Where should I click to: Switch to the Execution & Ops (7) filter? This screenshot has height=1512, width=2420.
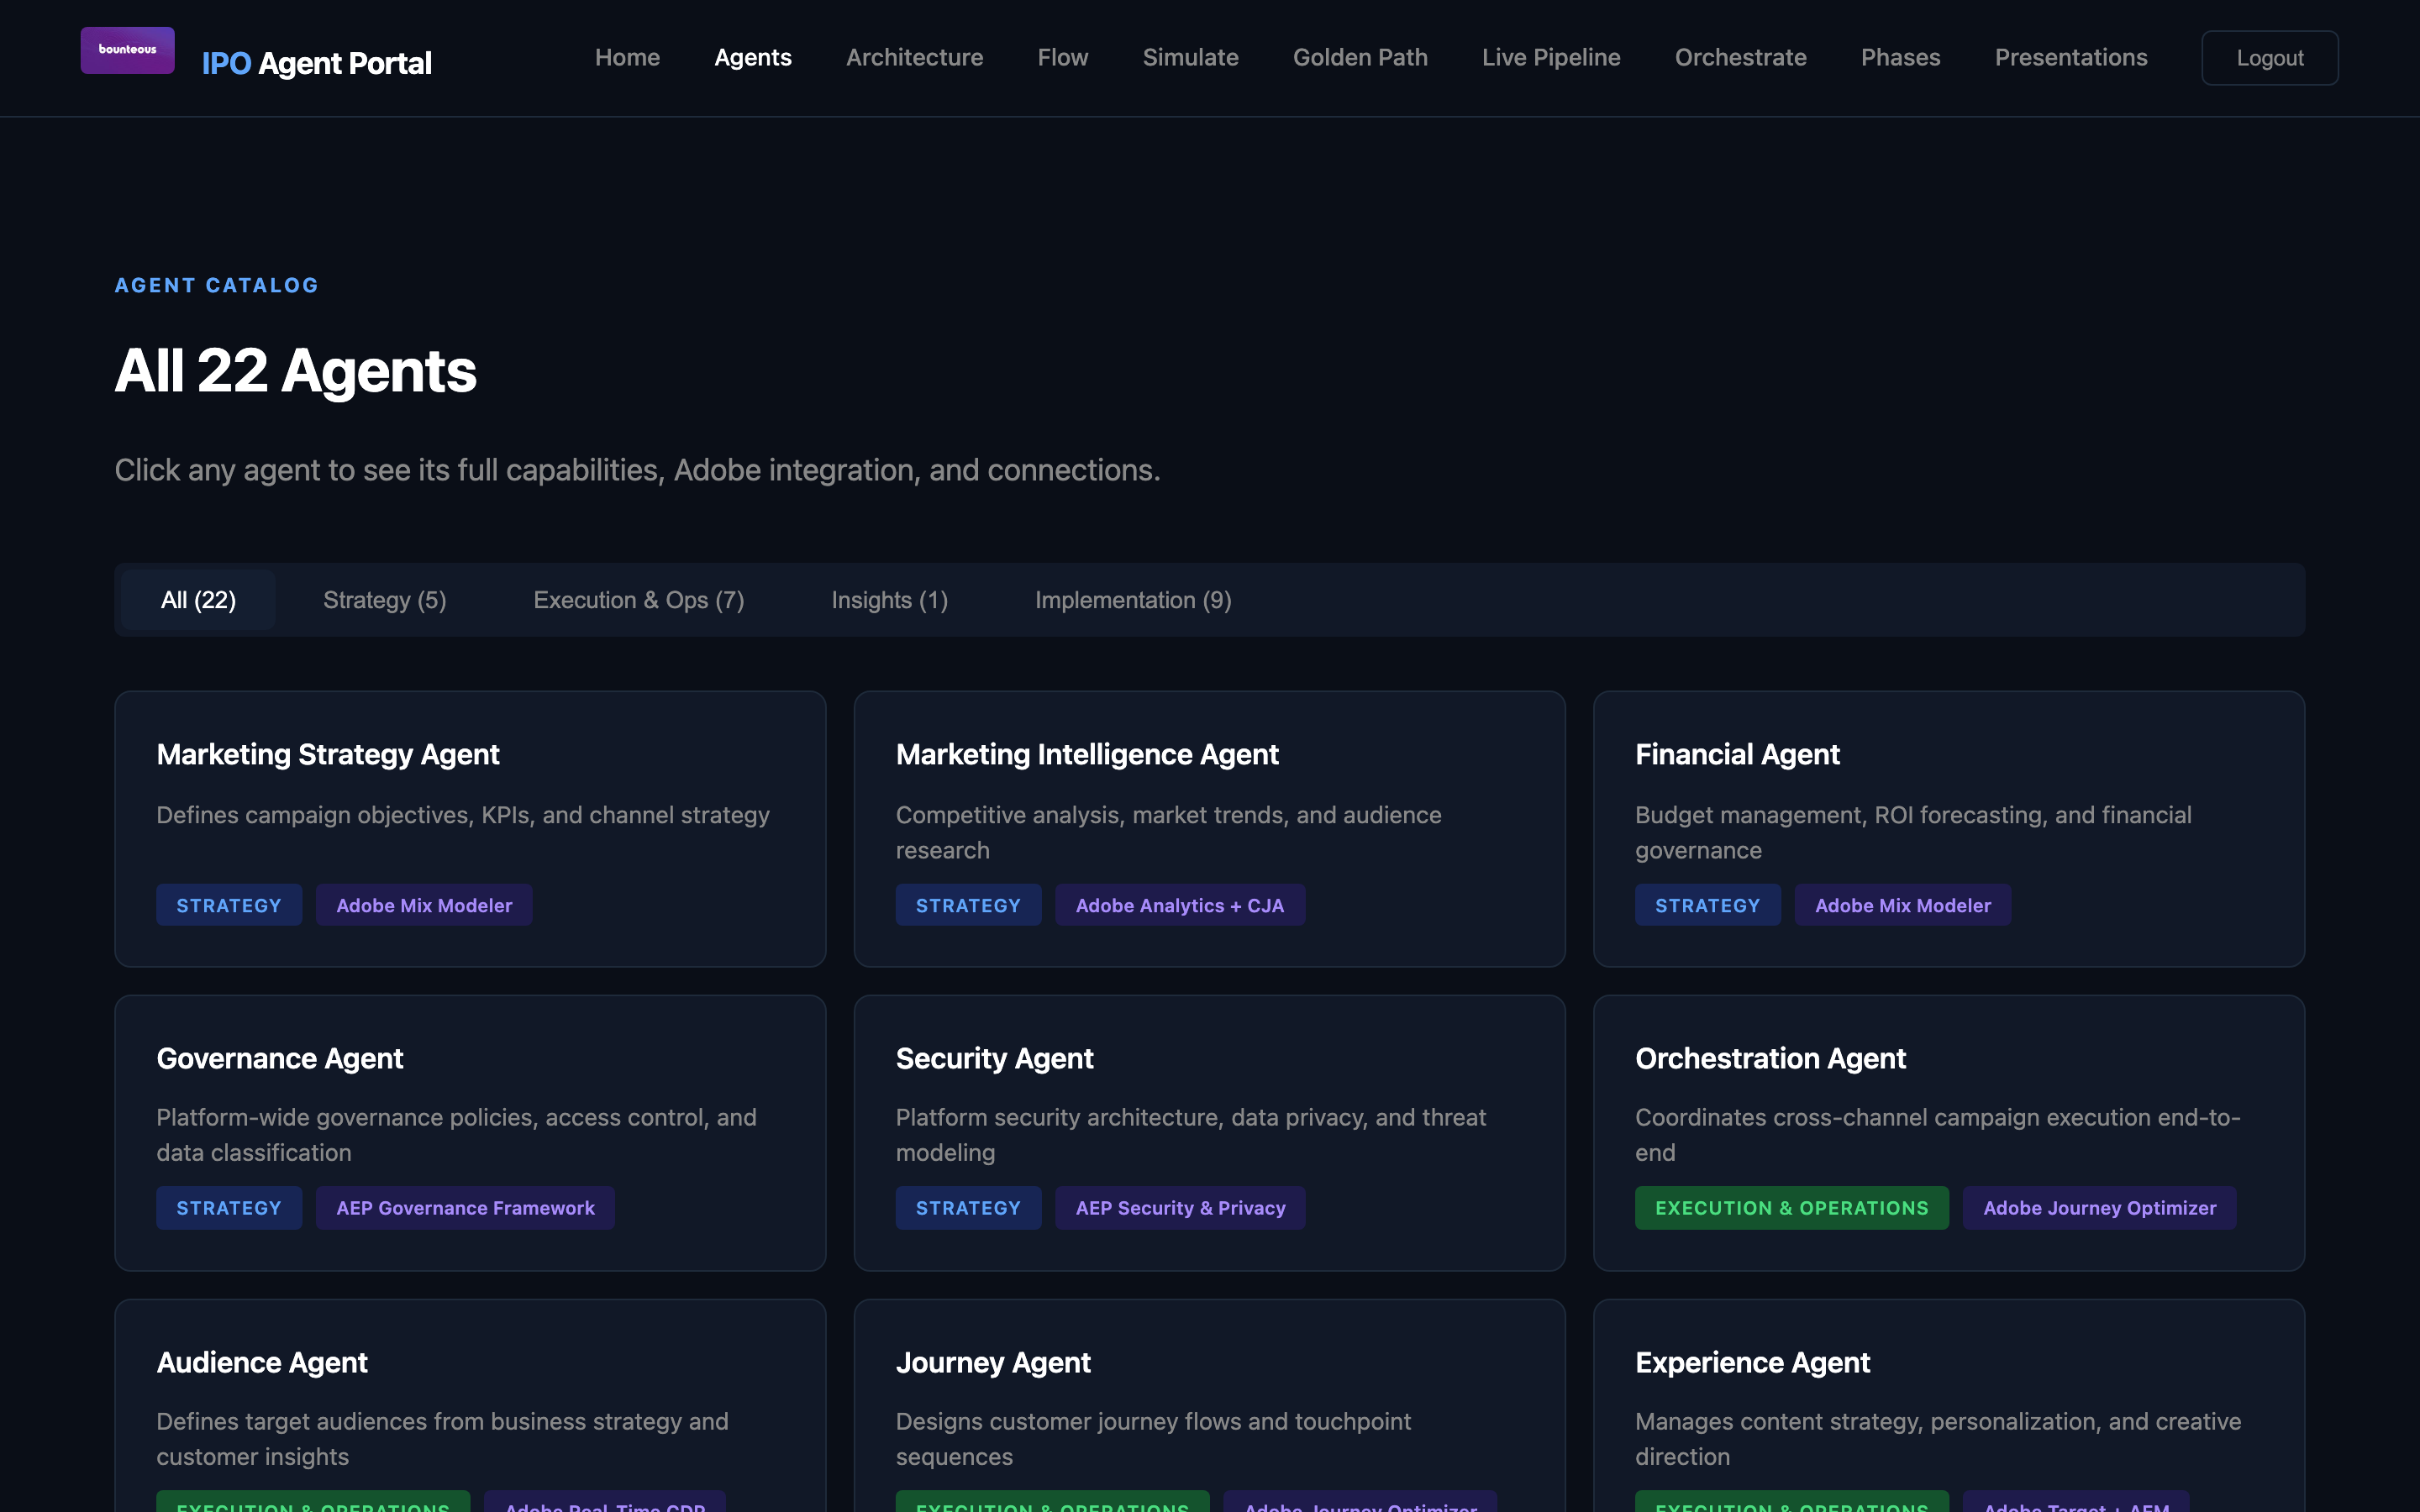coord(638,599)
